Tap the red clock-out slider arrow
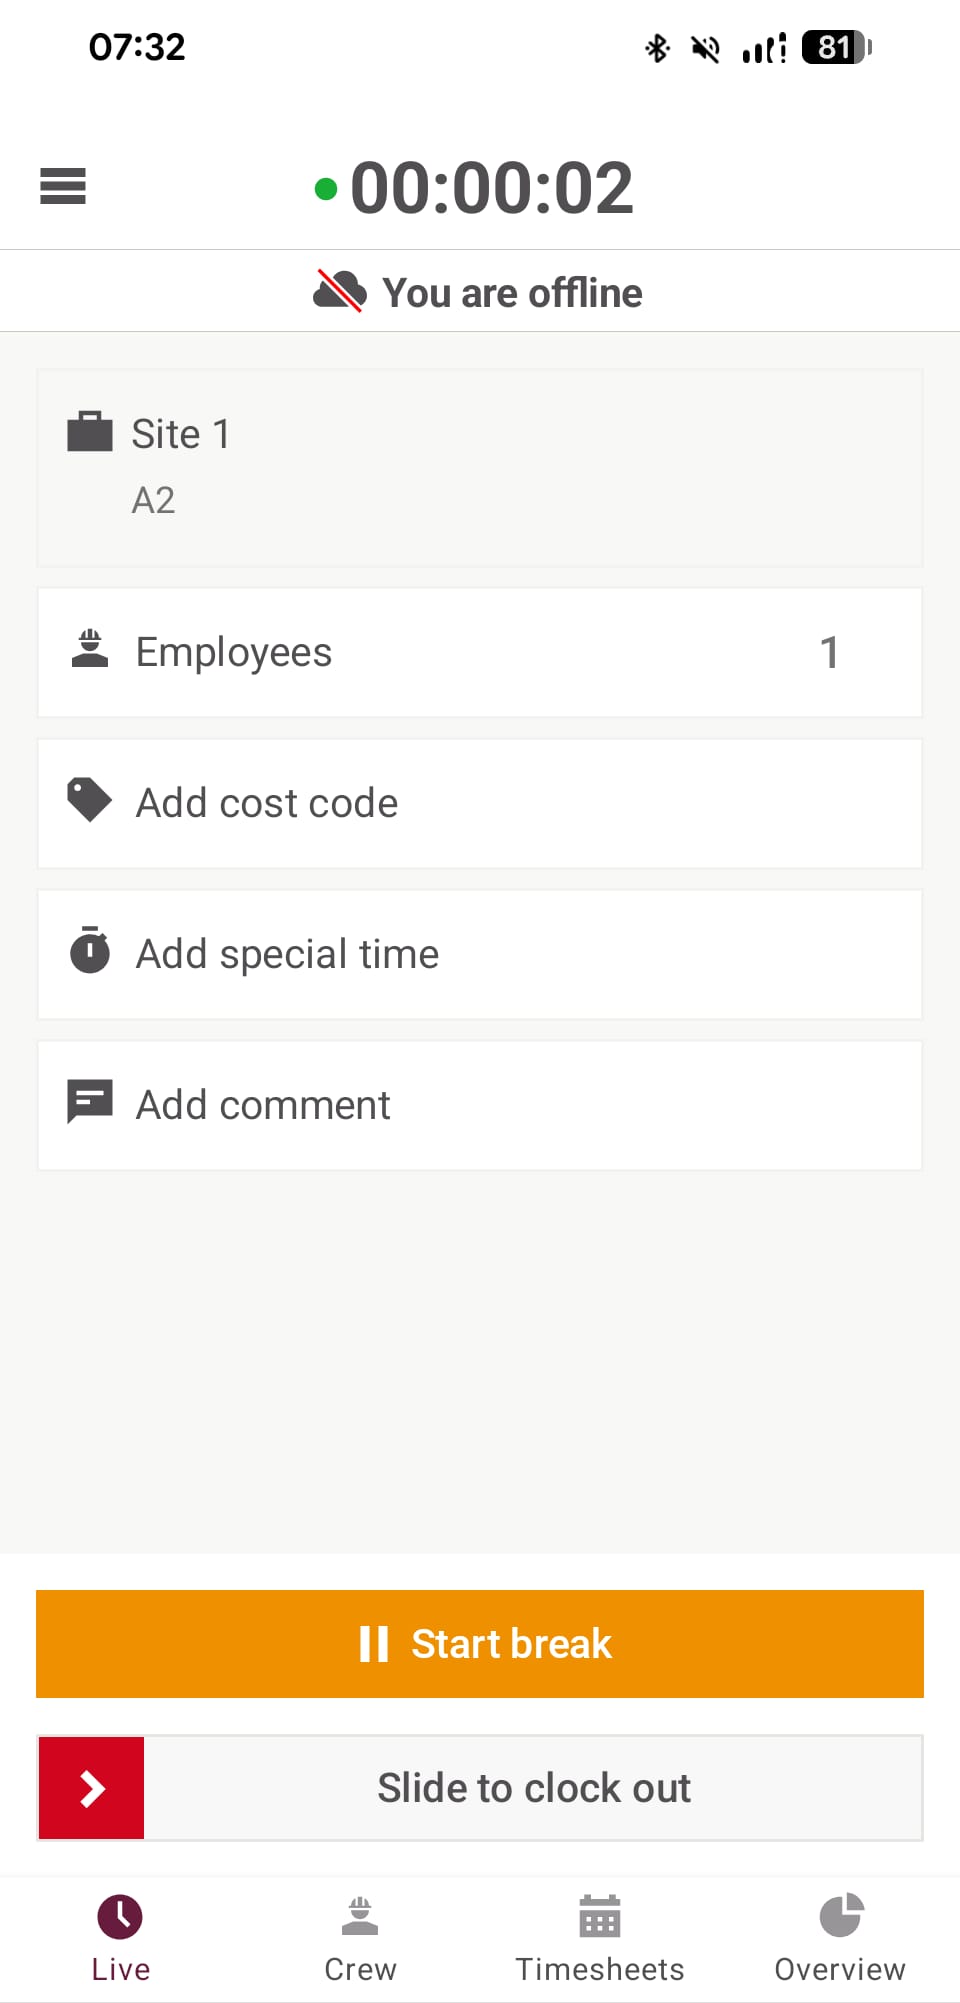The width and height of the screenshot is (960, 2003). [x=92, y=1788]
